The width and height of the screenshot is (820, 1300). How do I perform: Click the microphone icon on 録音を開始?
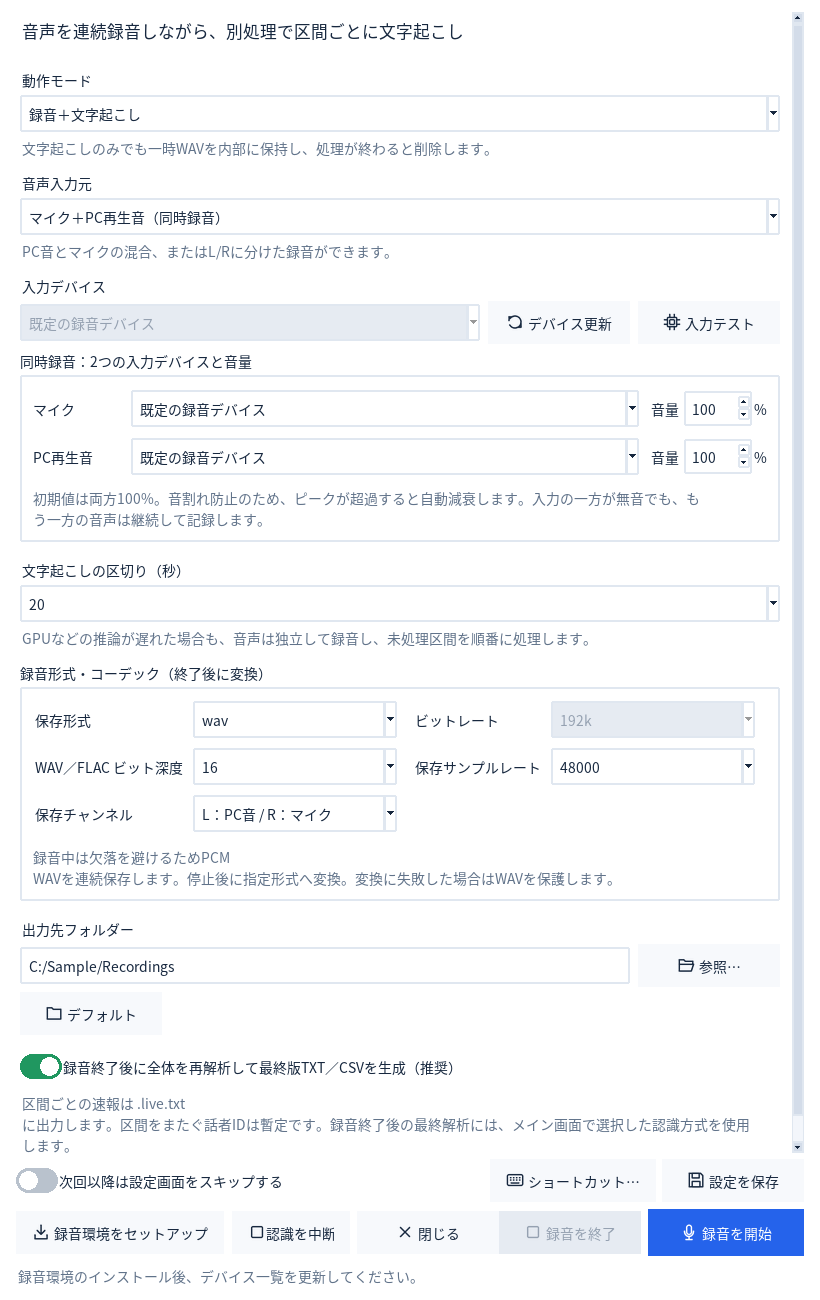(689, 1233)
